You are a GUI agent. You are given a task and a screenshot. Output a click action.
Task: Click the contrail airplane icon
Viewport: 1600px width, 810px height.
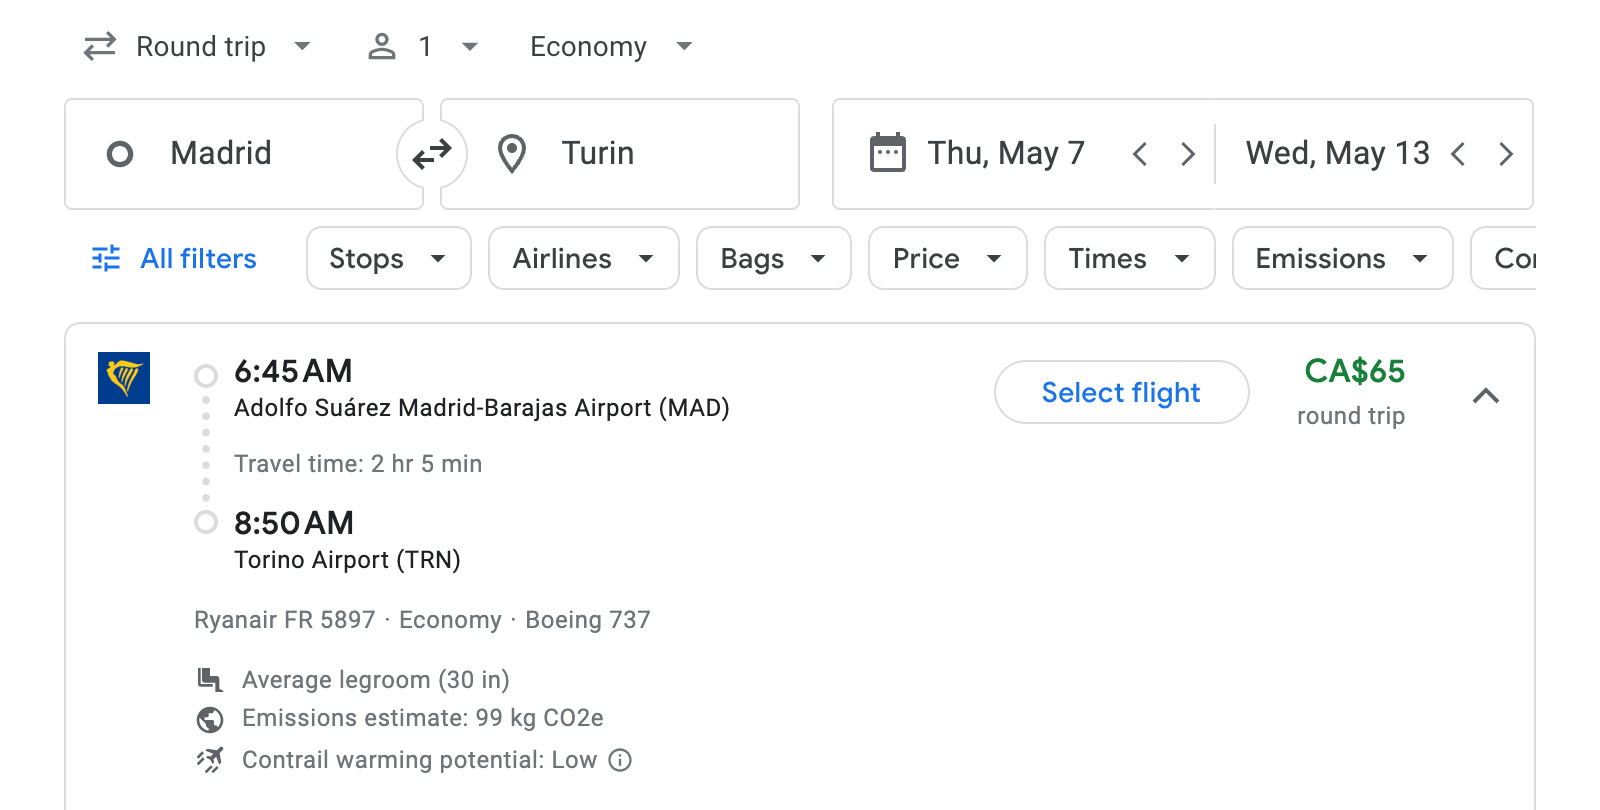coord(209,759)
